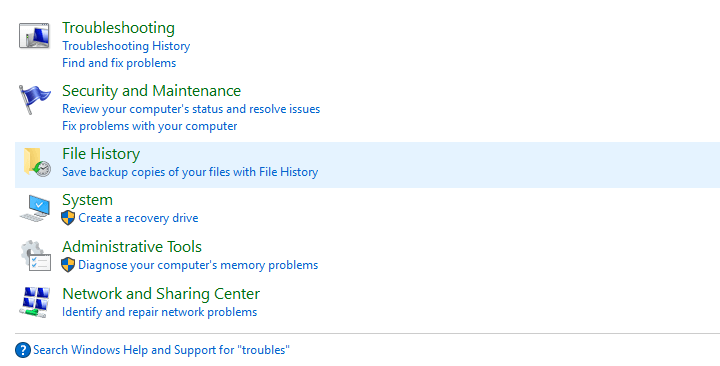Select Find and fix problems

tap(119, 63)
